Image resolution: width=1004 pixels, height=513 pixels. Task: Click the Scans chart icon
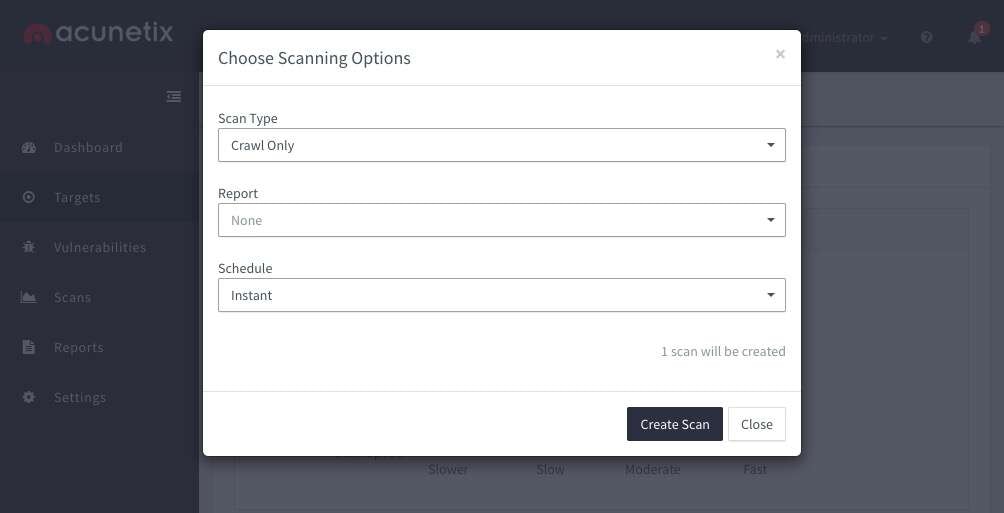coord(29,297)
